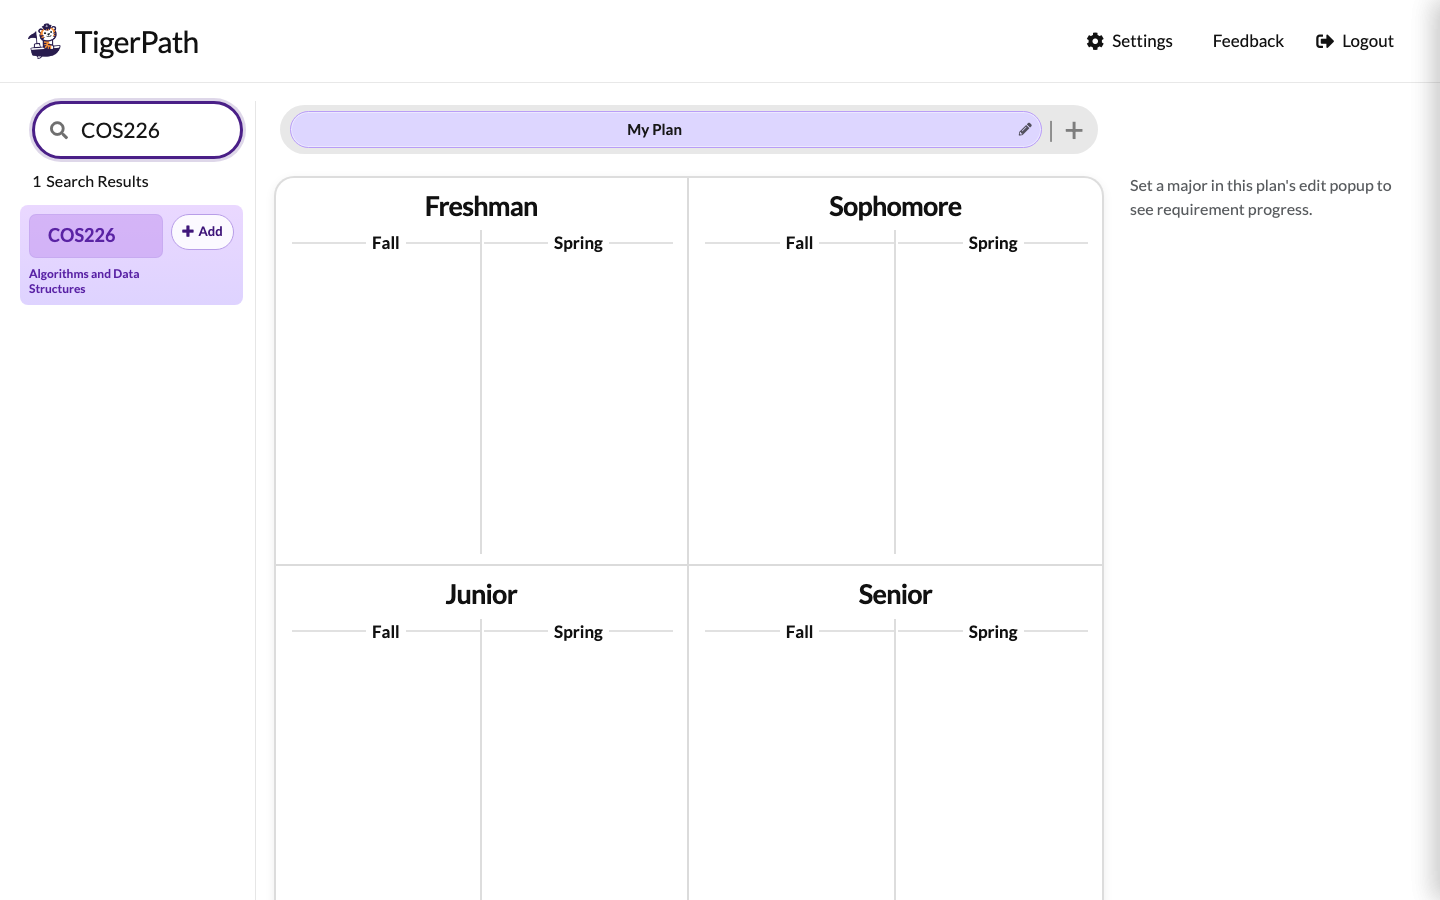Click the Junior Fall semester area

coord(385,770)
